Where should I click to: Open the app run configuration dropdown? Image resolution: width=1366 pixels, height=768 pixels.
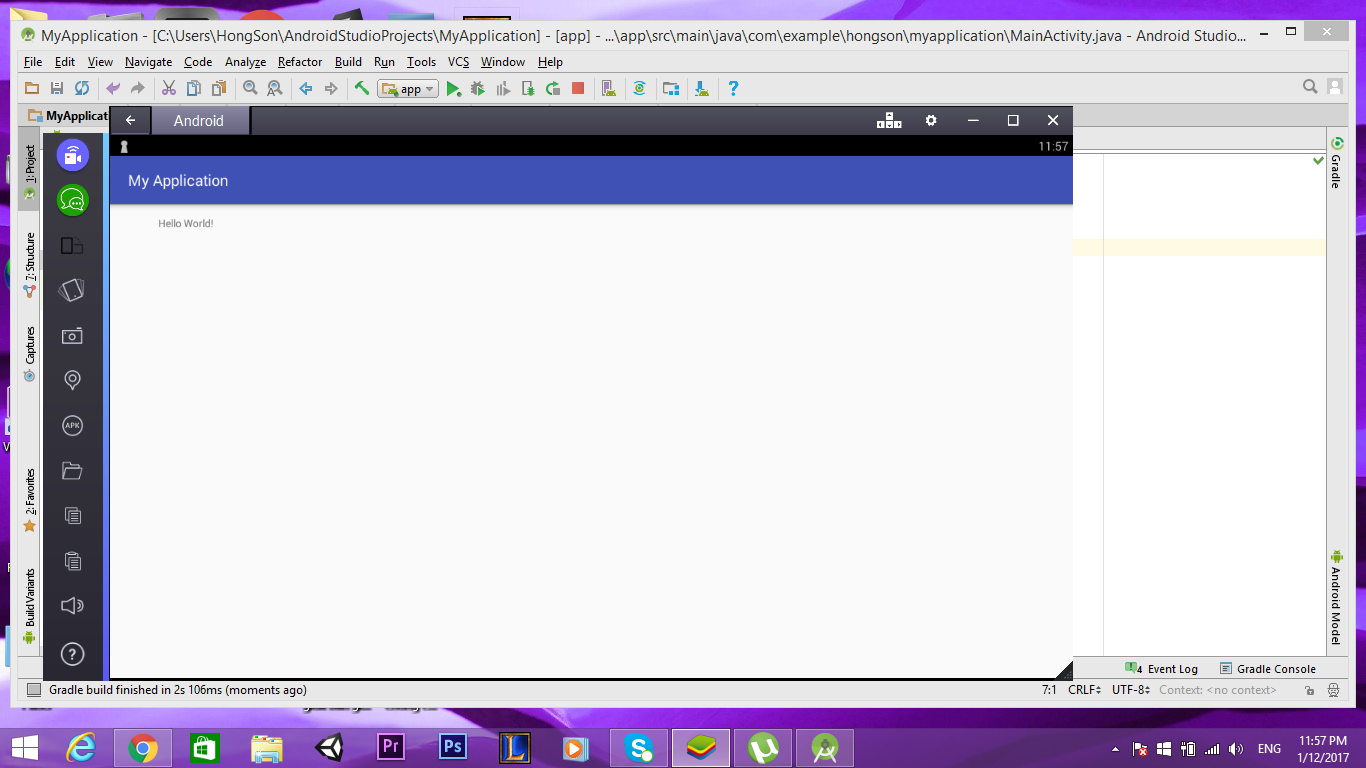(x=408, y=89)
